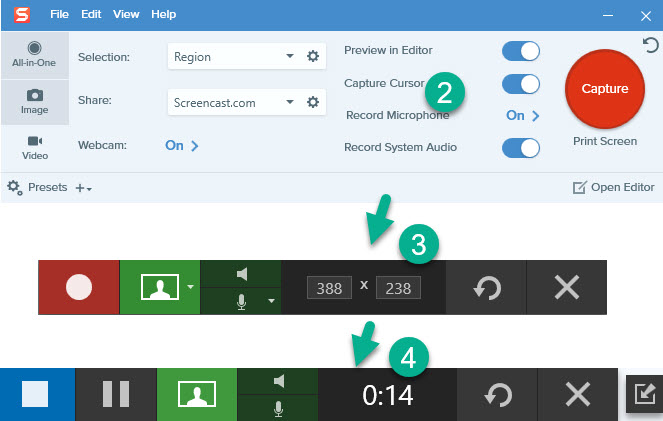Toggle microphone in recording toolbar
Image resolution: width=663 pixels, height=421 pixels.
(x=241, y=302)
